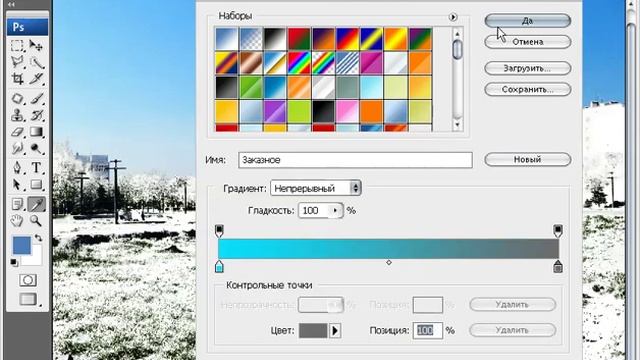Select the left cyan color stop
This screenshot has width=640, height=360.
(x=219, y=267)
